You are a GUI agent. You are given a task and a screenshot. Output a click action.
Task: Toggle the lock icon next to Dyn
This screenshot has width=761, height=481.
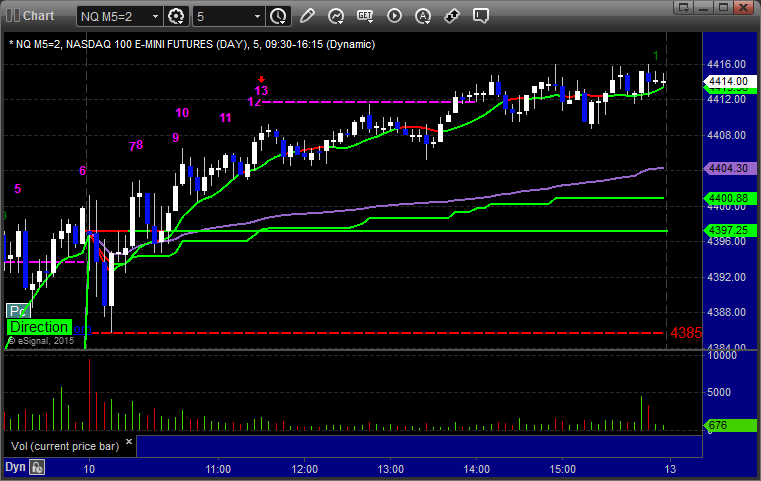point(37,467)
